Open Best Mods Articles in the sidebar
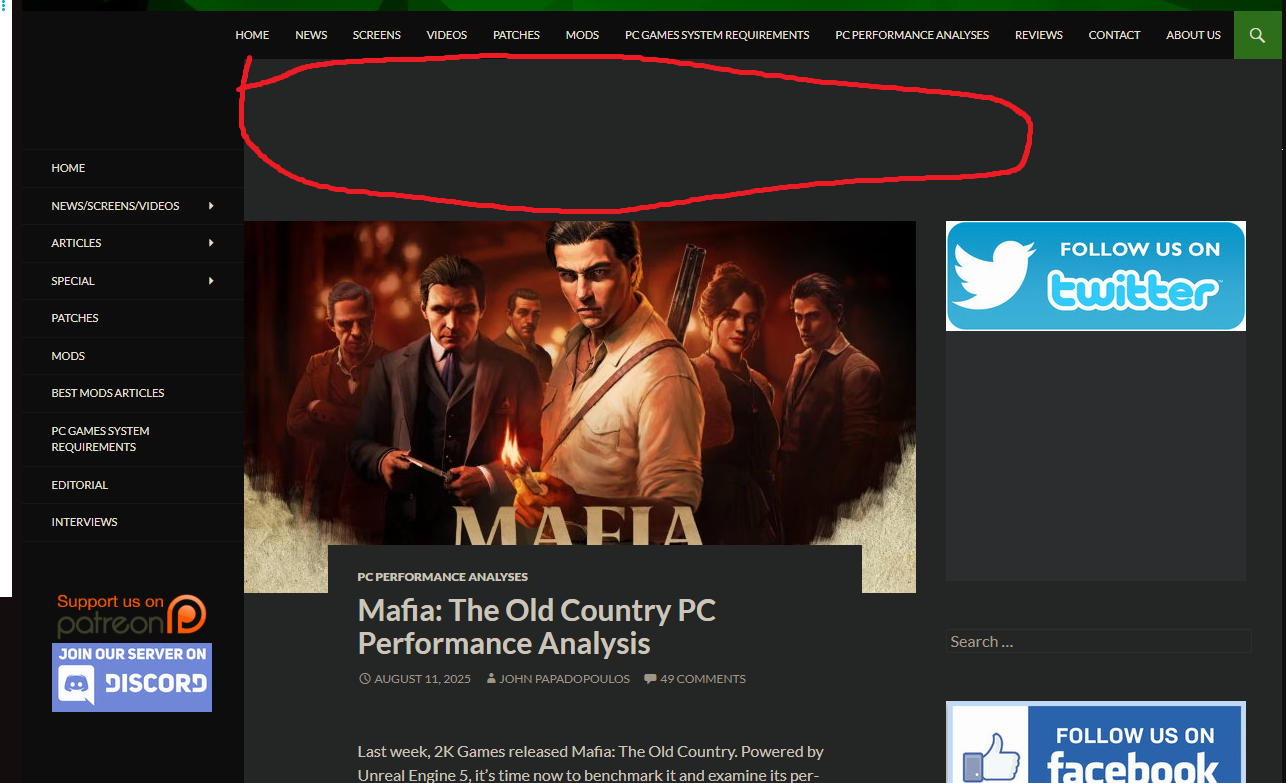Viewport: 1286px width, 783px height. (108, 393)
